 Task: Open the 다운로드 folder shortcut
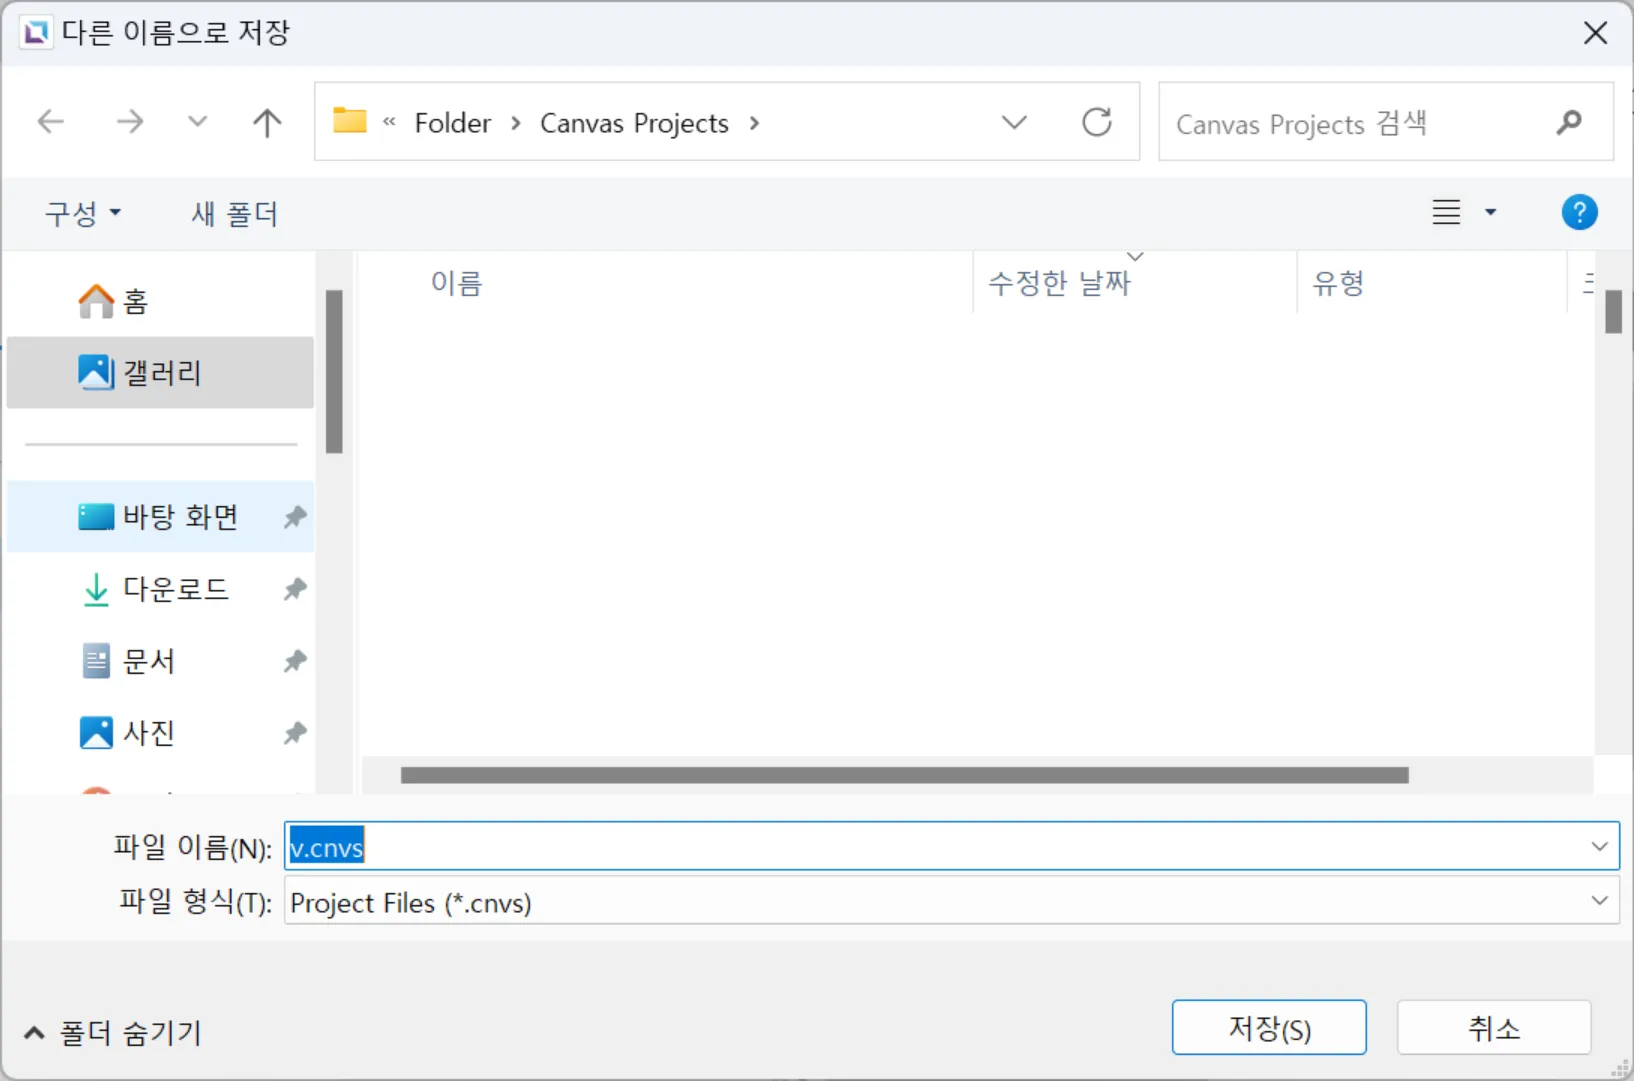[175, 589]
